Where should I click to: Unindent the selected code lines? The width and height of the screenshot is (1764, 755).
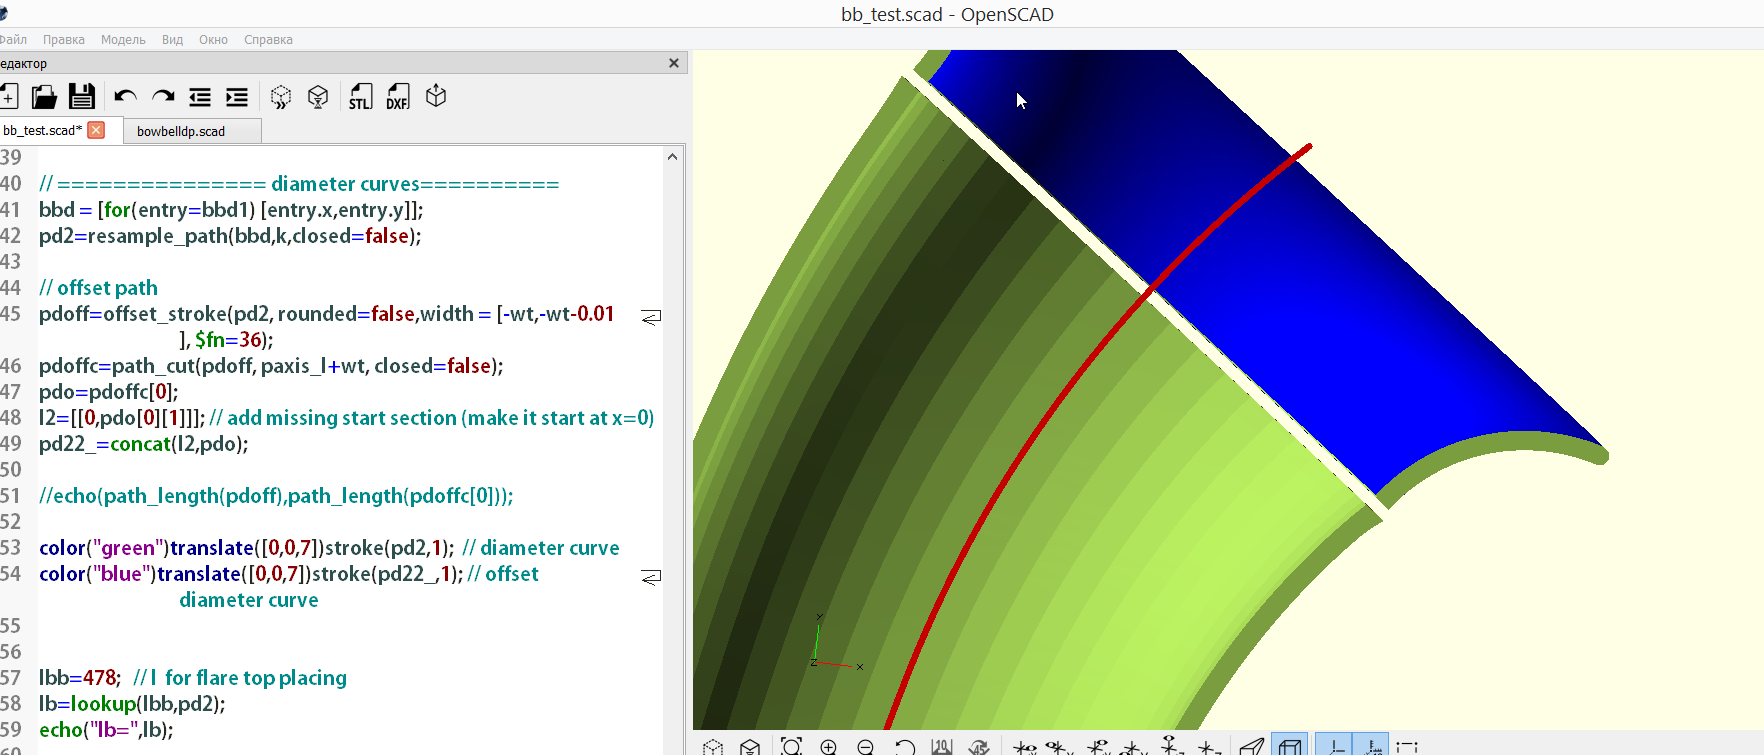coord(200,97)
